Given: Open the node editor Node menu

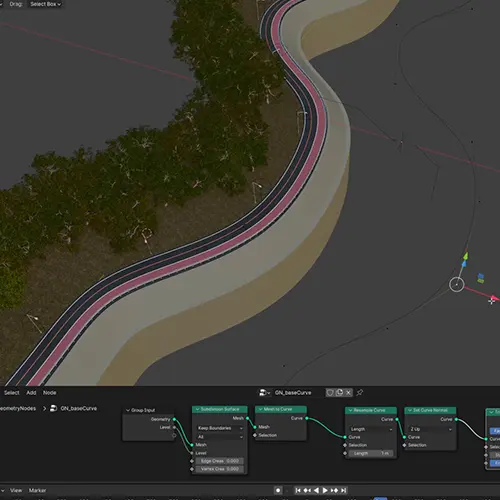Looking at the screenshot, I should [49, 393].
